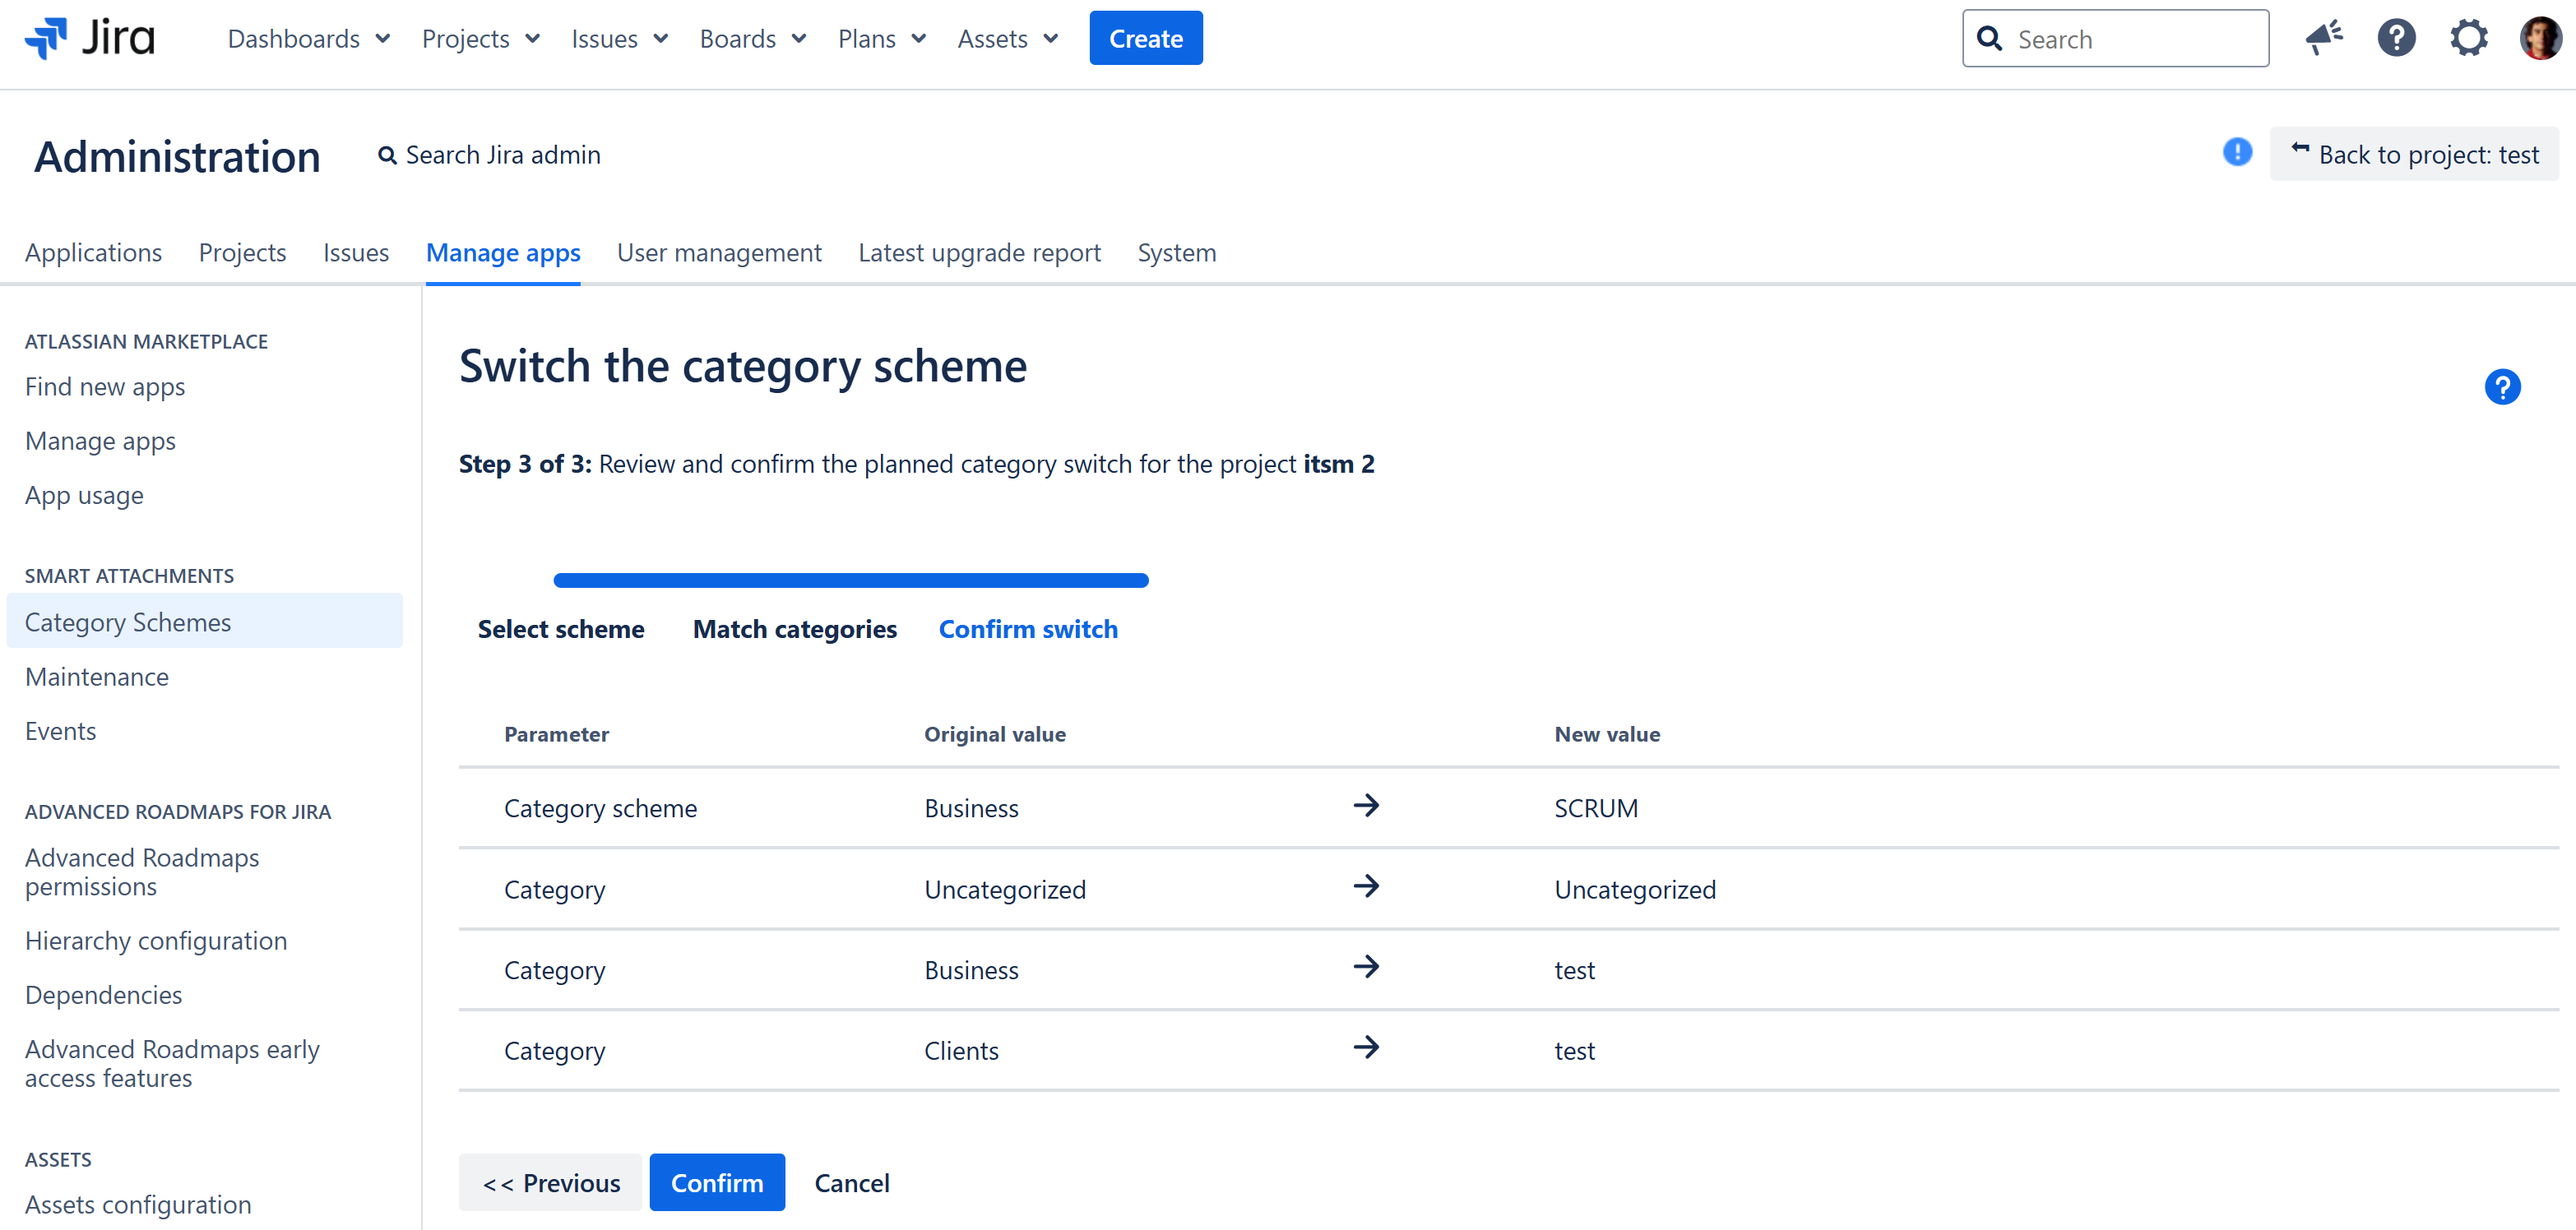
Task: Switch to the User management tab
Action: pos(719,253)
